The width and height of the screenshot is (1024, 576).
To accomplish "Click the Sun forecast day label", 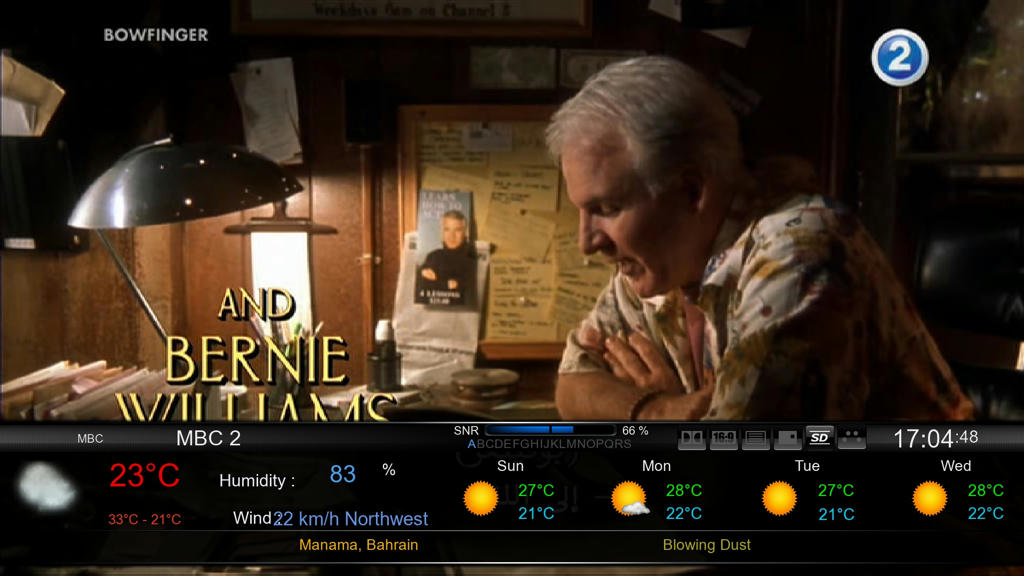I will [x=510, y=466].
